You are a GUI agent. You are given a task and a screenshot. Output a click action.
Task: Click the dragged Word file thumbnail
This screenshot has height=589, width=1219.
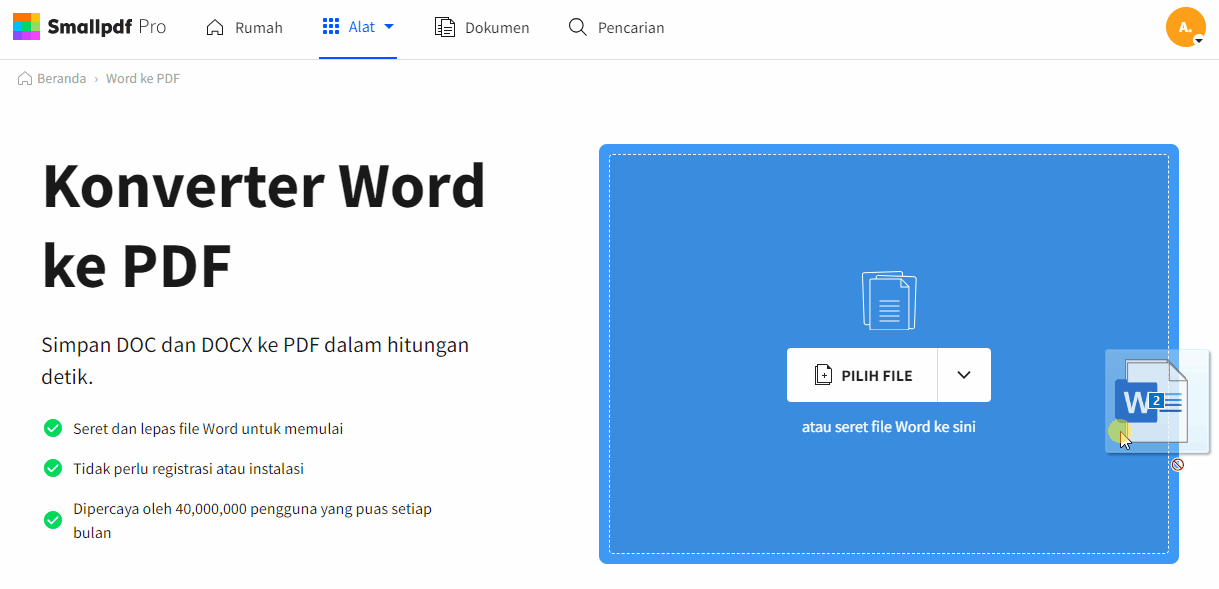[x=1157, y=401]
